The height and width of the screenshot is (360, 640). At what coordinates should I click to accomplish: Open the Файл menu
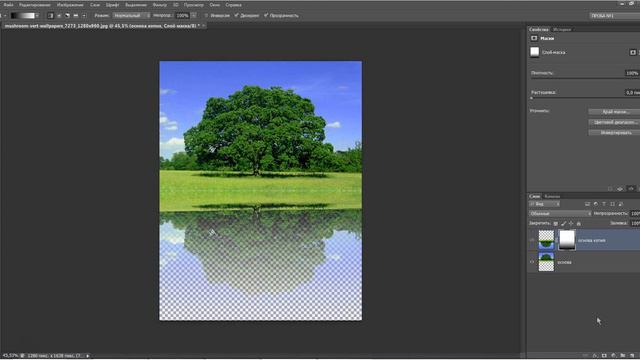point(8,5)
